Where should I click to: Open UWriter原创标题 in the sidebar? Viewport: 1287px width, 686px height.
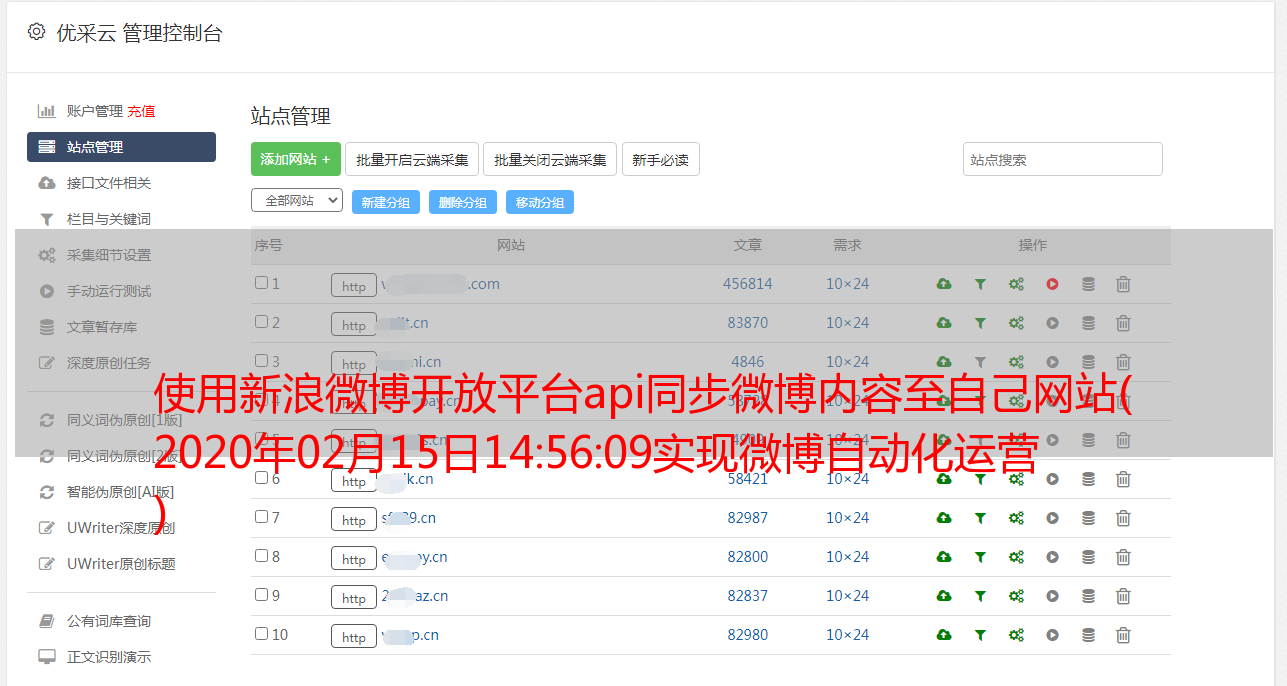121,564
